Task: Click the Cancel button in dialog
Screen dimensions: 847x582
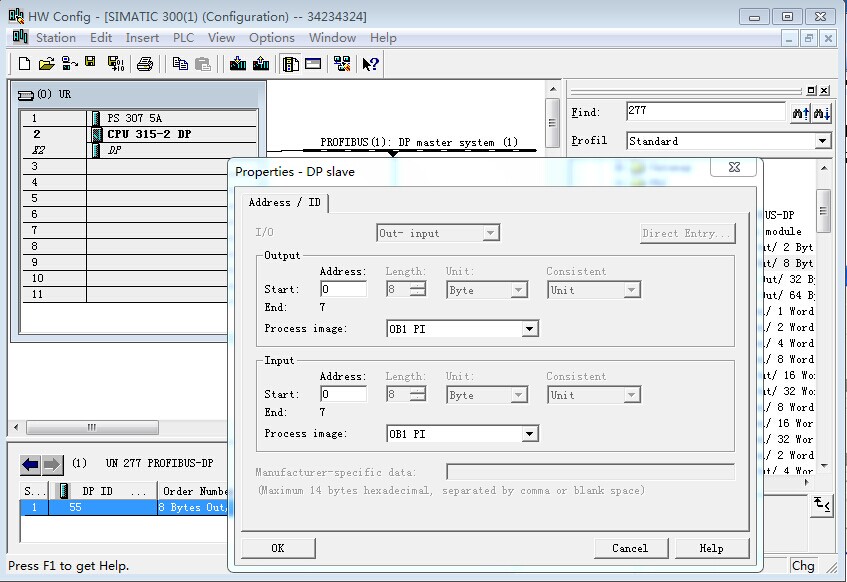Action: 629,548
